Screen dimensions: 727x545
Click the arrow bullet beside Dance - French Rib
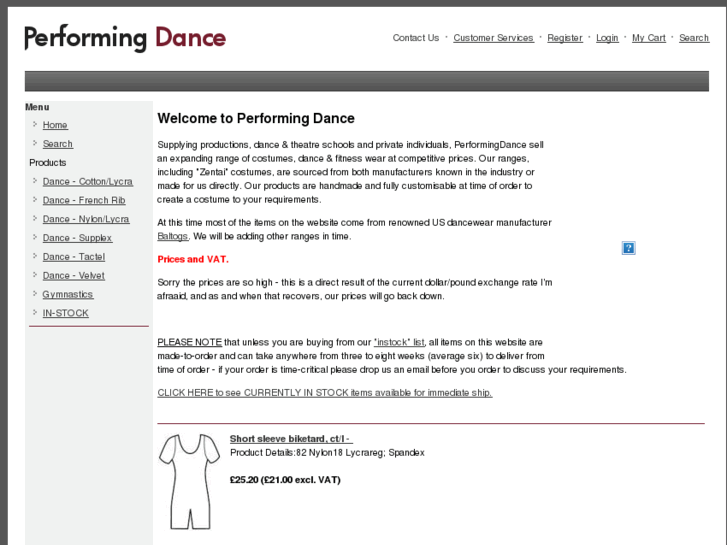pyautogui.click(x=35, y=199)
